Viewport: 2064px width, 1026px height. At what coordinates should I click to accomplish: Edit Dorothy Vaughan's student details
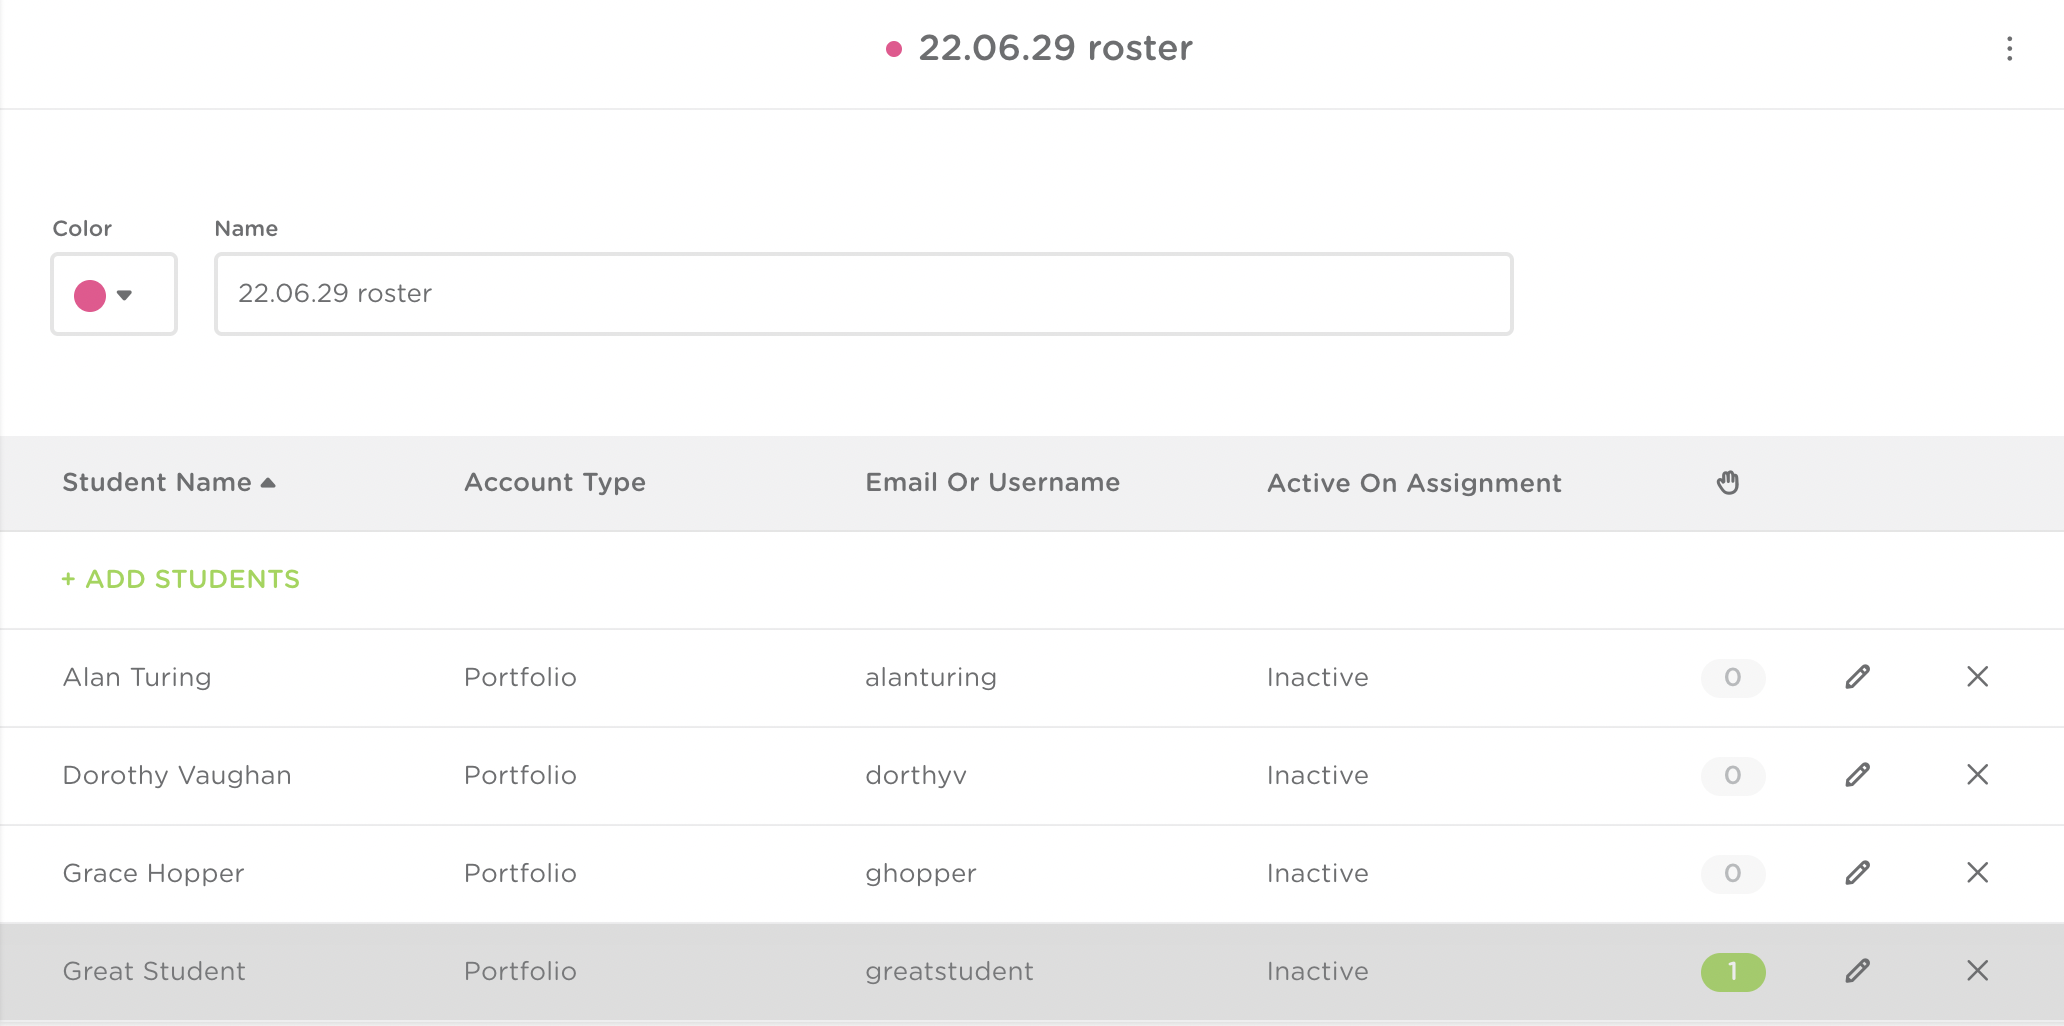(x=1857, y=775)
